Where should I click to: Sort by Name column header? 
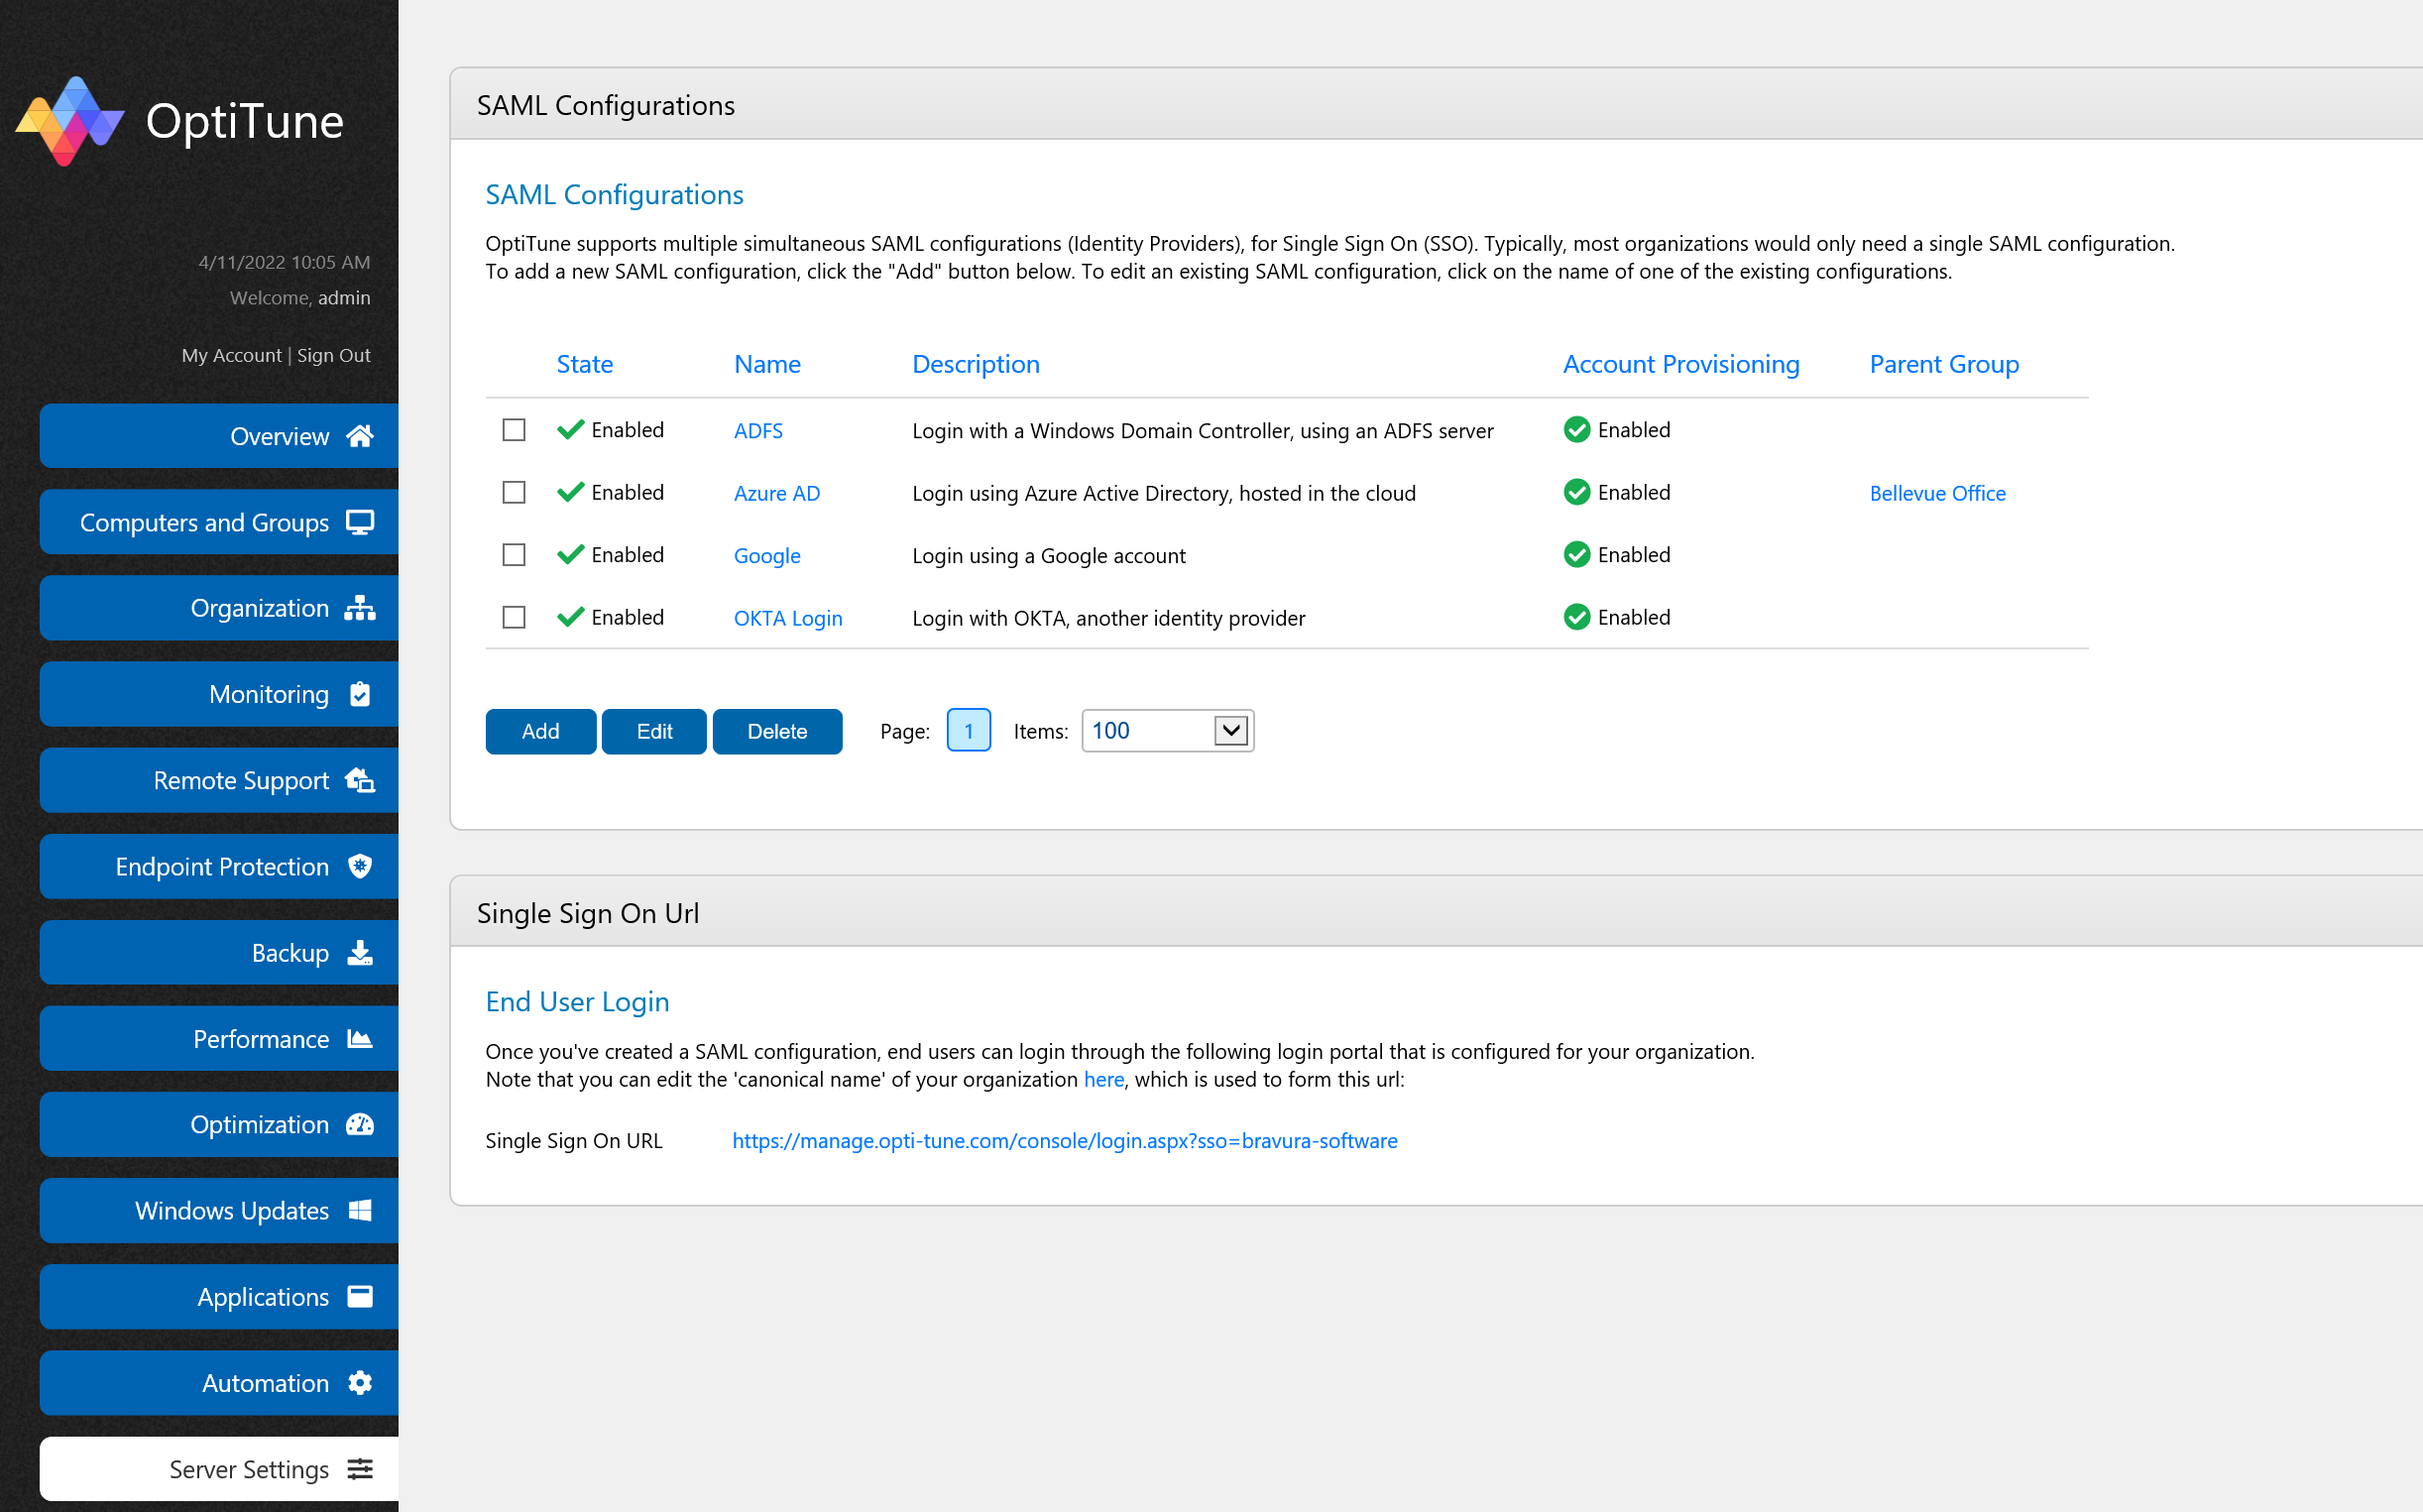pyautogui.click(x=767, y=364)
